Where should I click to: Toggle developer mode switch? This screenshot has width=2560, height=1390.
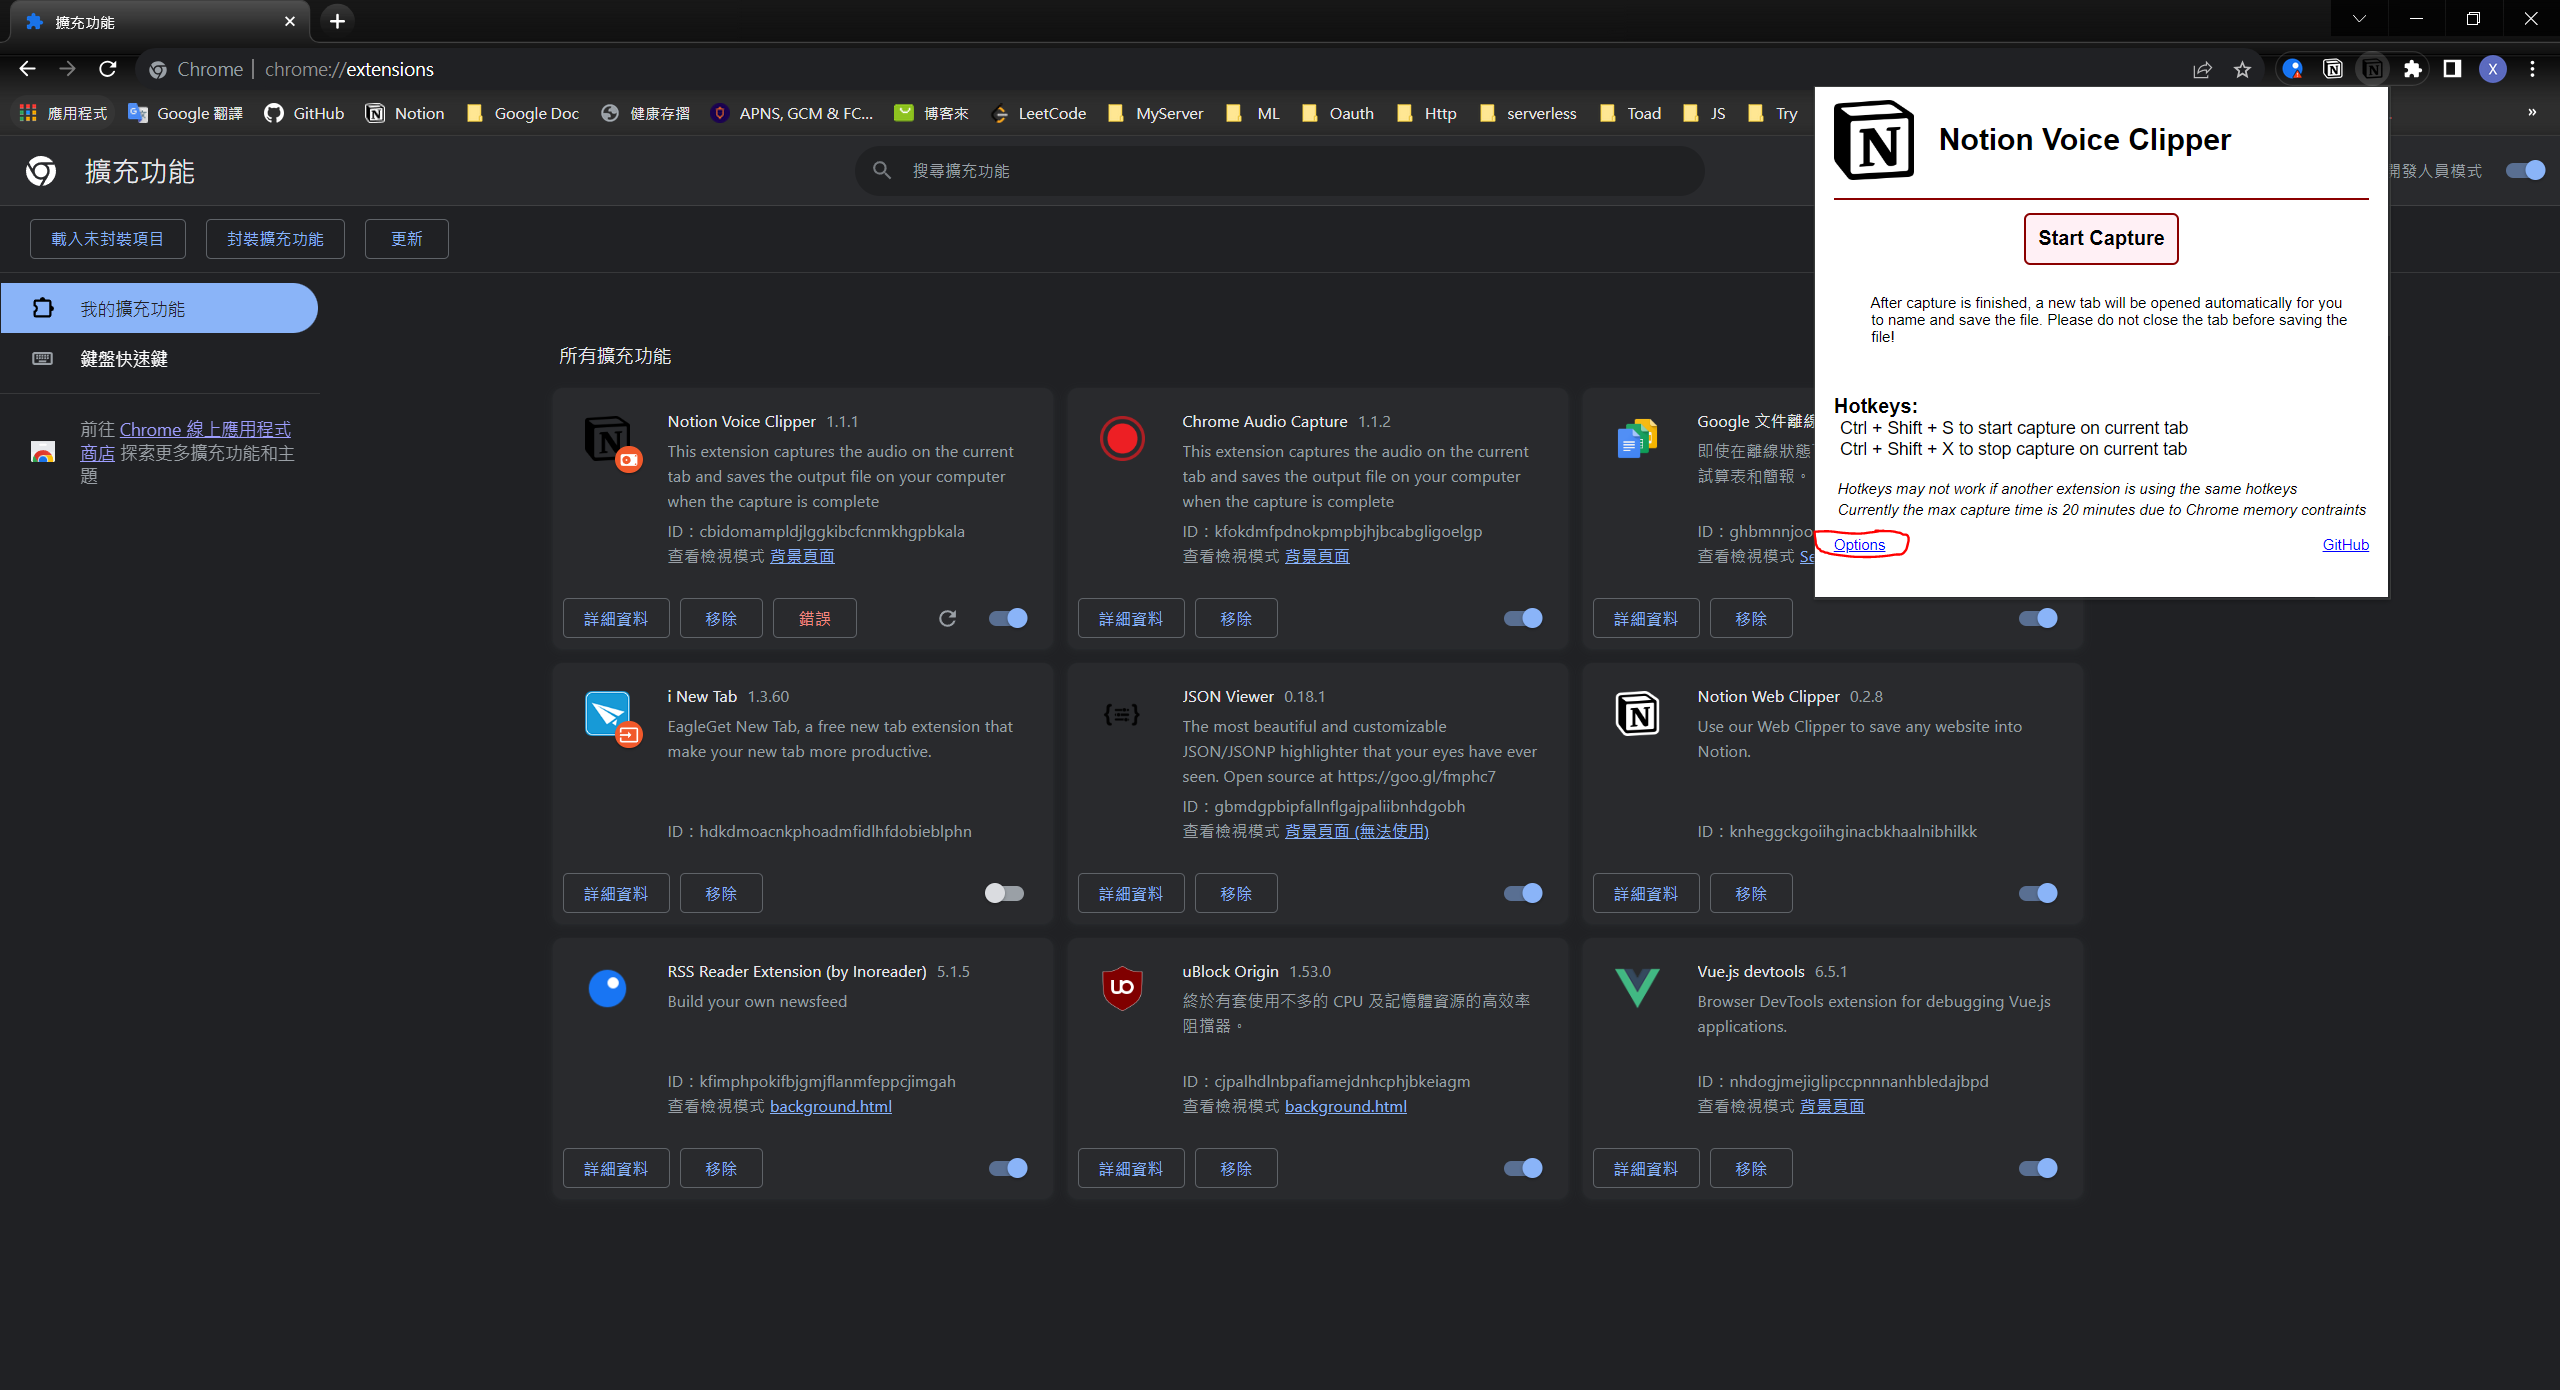[x=2525, y=170]
